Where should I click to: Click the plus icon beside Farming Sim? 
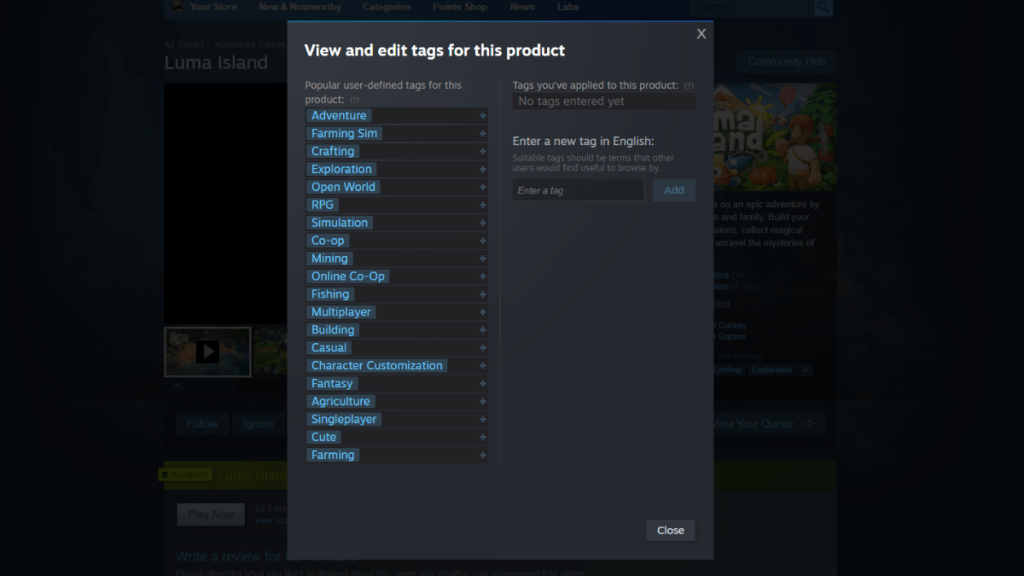pyautogui.click(x=482, y=133)
